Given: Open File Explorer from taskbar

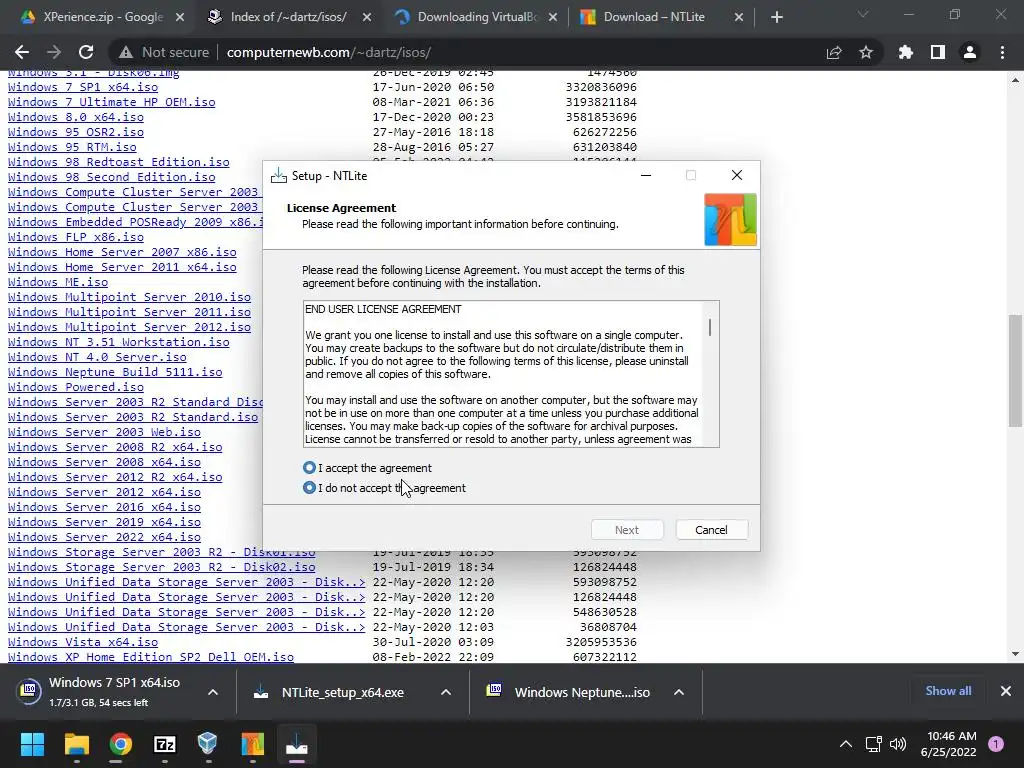Looking at the screenshot, I should [x=76, y=744].
